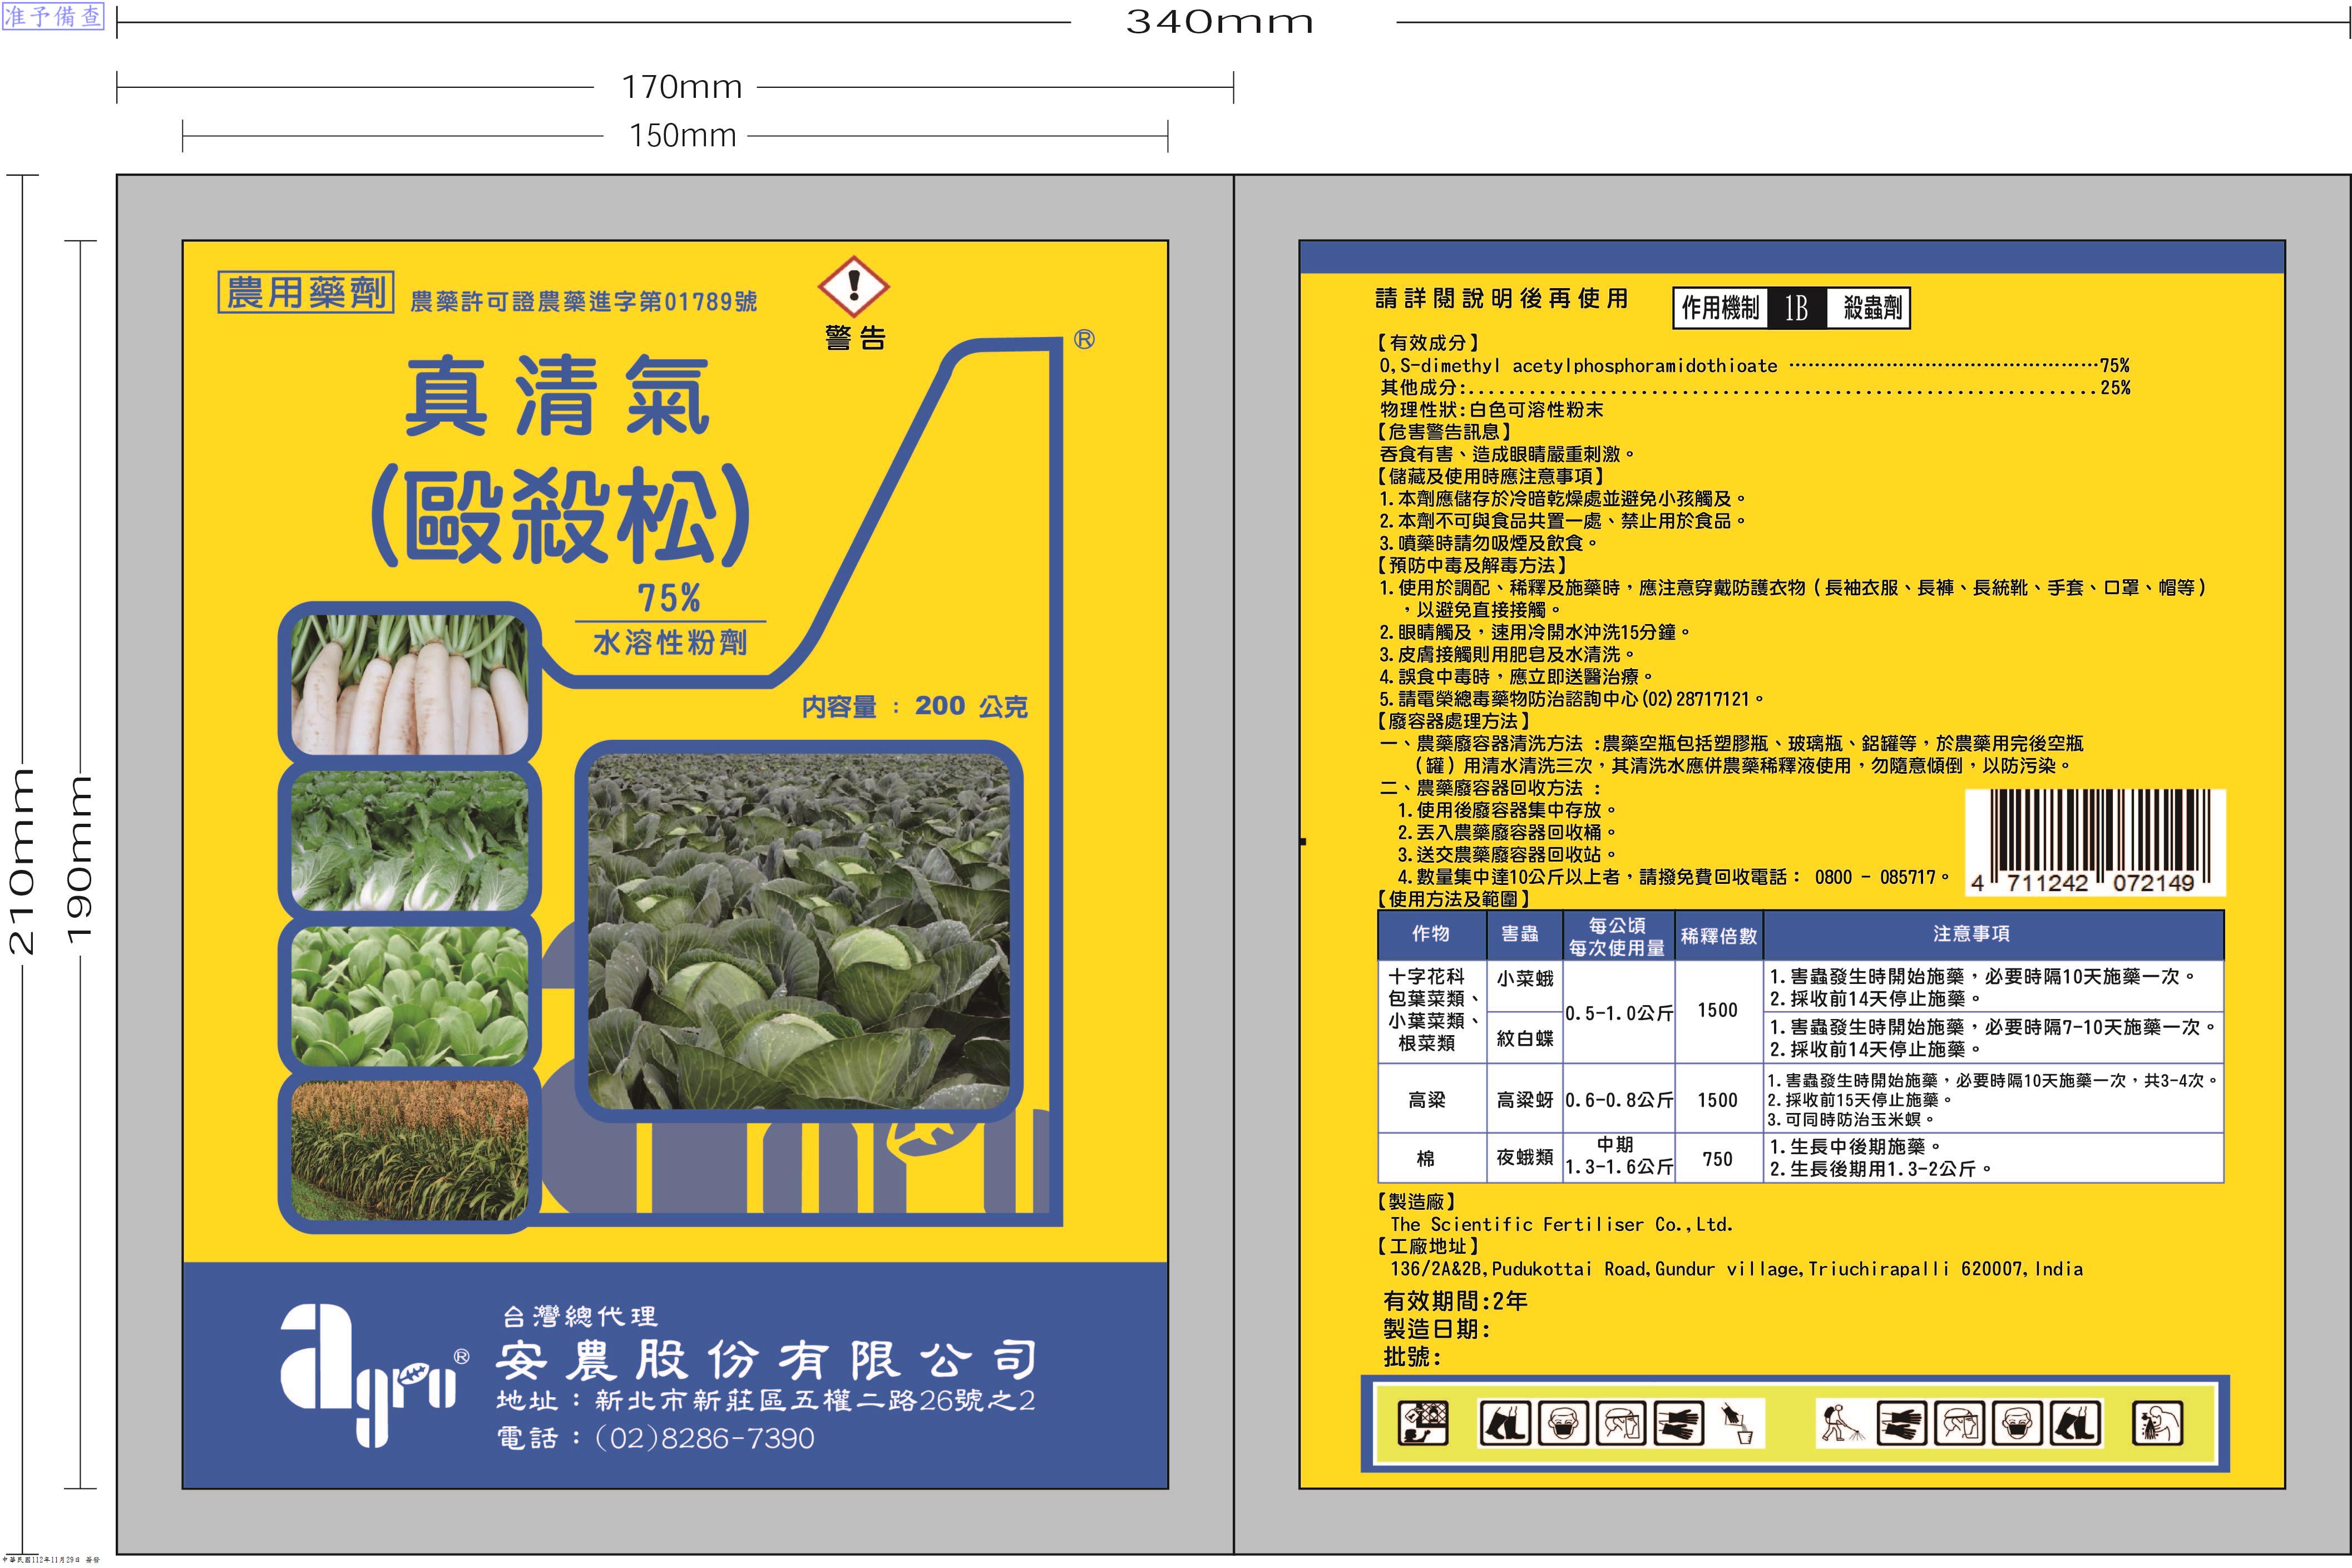Click the 台灣總代理 heading
The height and width of the screenshot is (1568, 2352).
point(580,1316)
